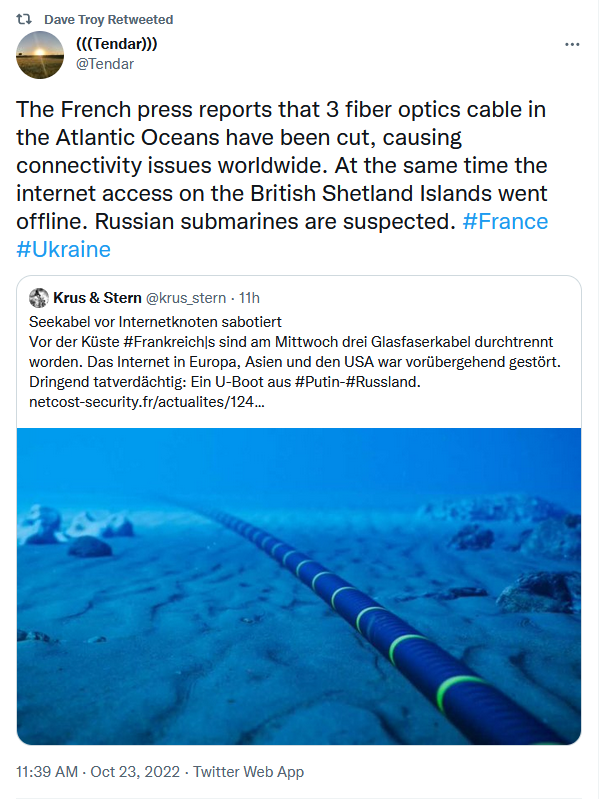Image resolution: width=610 pixels, height=799 pixels.
Task: Click Tendar's sunset profile avatar
Action: click(40, 55)
